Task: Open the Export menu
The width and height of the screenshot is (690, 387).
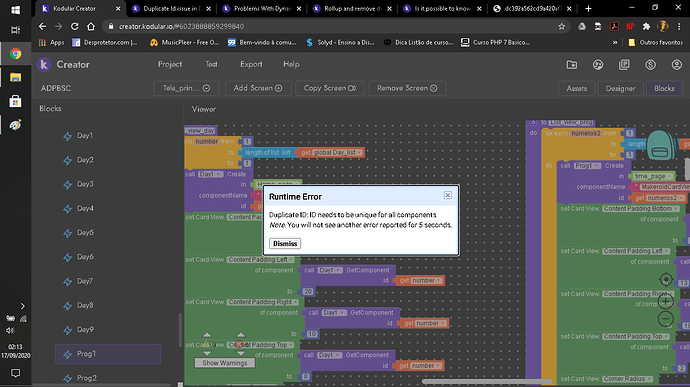Action: tap(251, 64)
